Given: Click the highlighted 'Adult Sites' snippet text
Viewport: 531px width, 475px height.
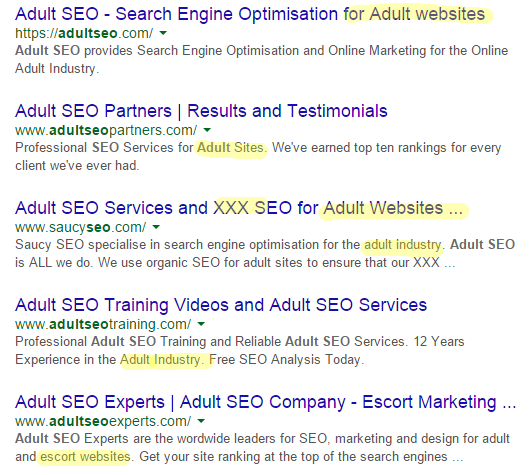Looking at the screenshot, I should 232,148.
